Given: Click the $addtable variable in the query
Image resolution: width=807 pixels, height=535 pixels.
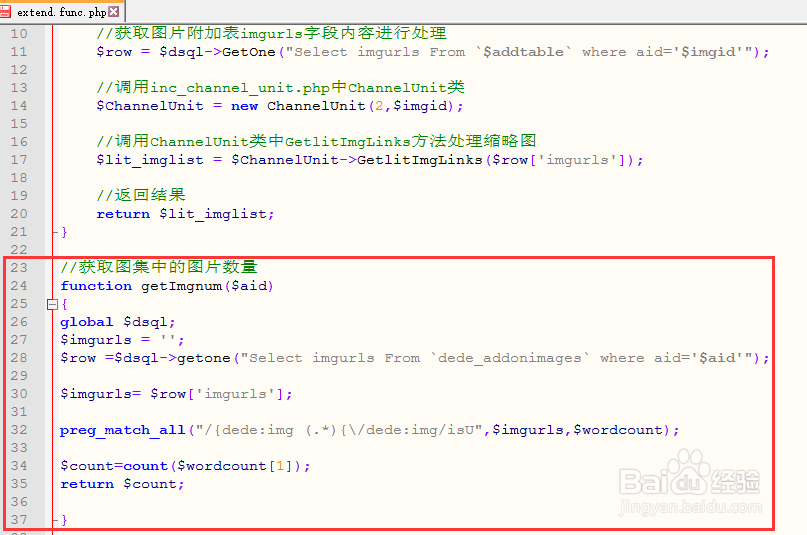Looking at the screenshot, I should point(523,52).
